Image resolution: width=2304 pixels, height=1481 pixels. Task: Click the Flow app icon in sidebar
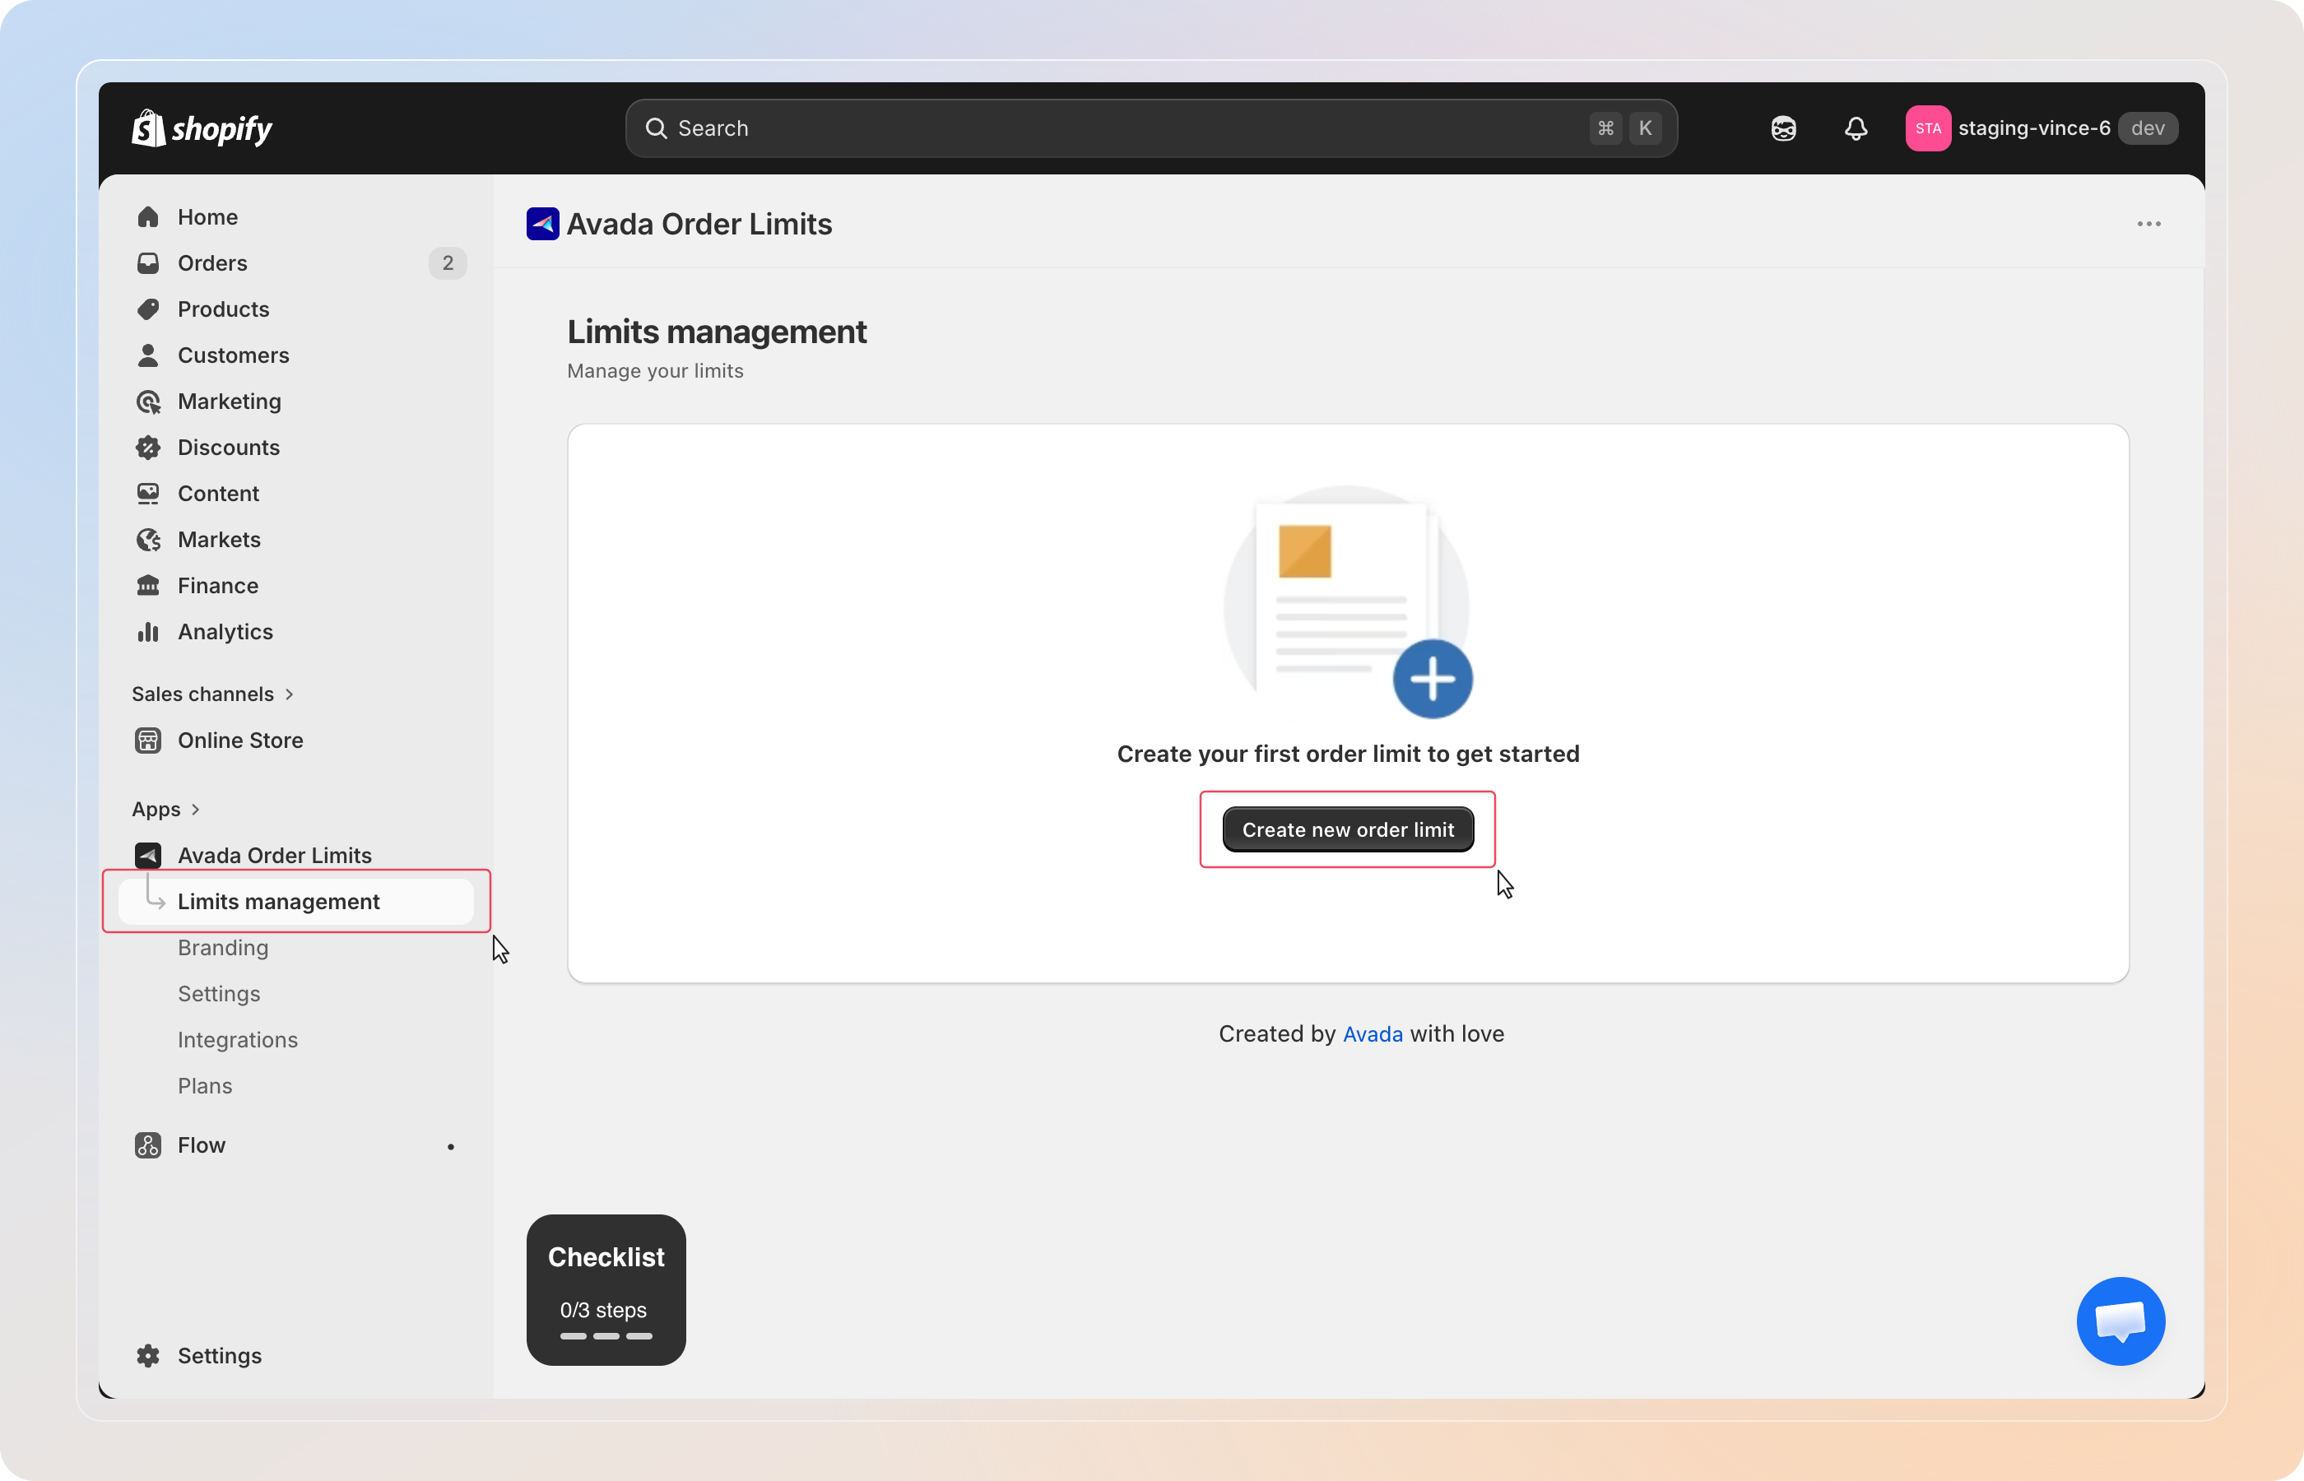tap(148, 1144)
